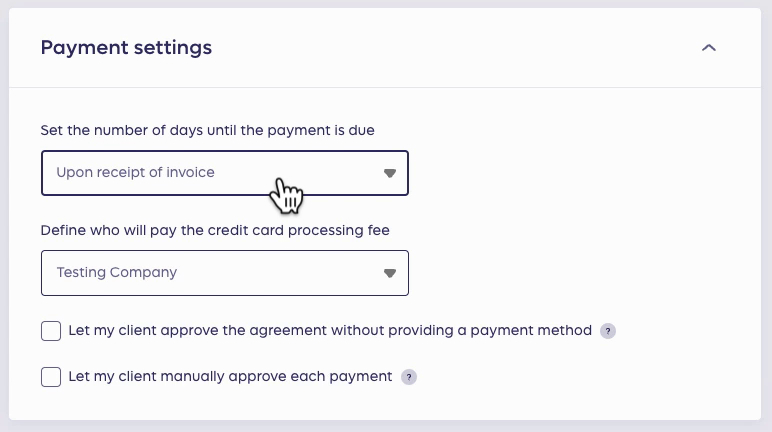This screenshot has height=432, width=772.
Task: Collapse the Payment settings section chevron
Action: [708, 48]
